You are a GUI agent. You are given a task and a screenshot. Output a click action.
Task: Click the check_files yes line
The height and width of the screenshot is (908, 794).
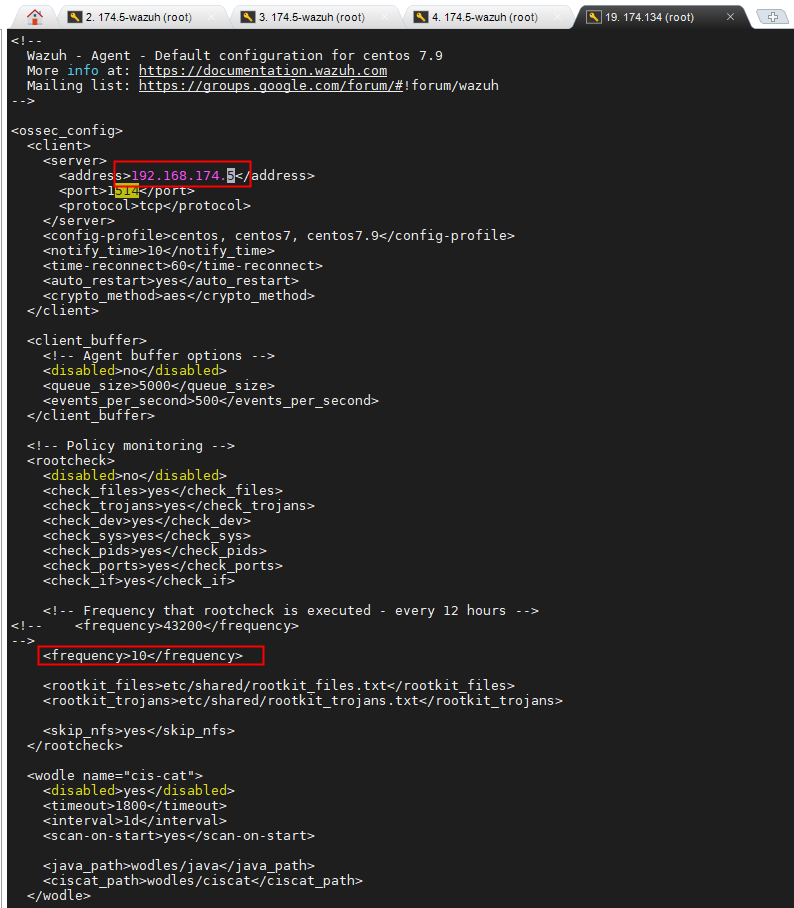point(163,490)
